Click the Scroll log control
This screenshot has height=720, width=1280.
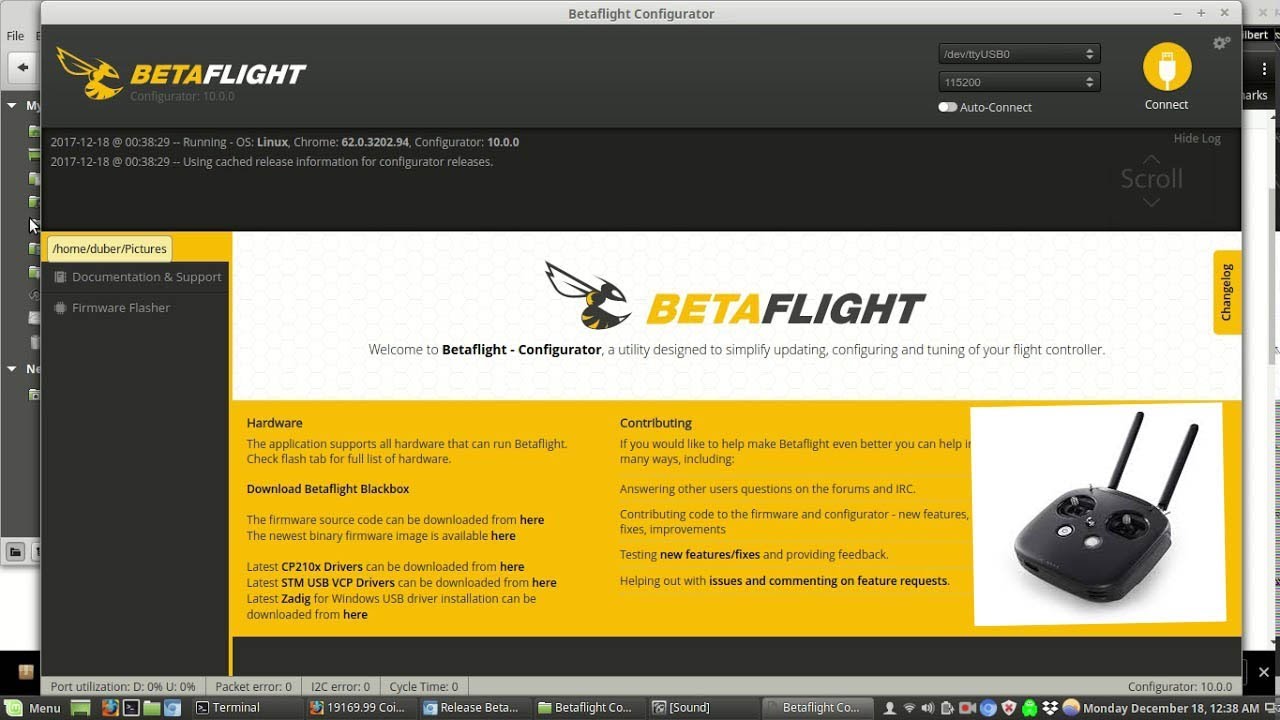(1151, 180)
